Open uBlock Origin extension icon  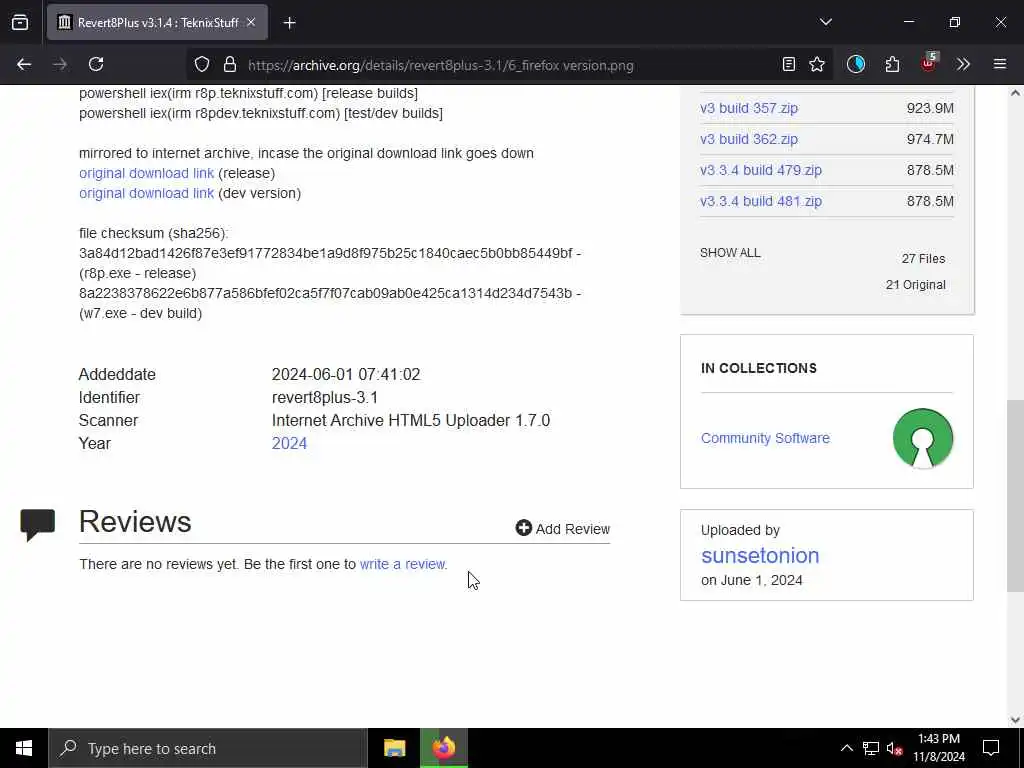pos(929,63)
